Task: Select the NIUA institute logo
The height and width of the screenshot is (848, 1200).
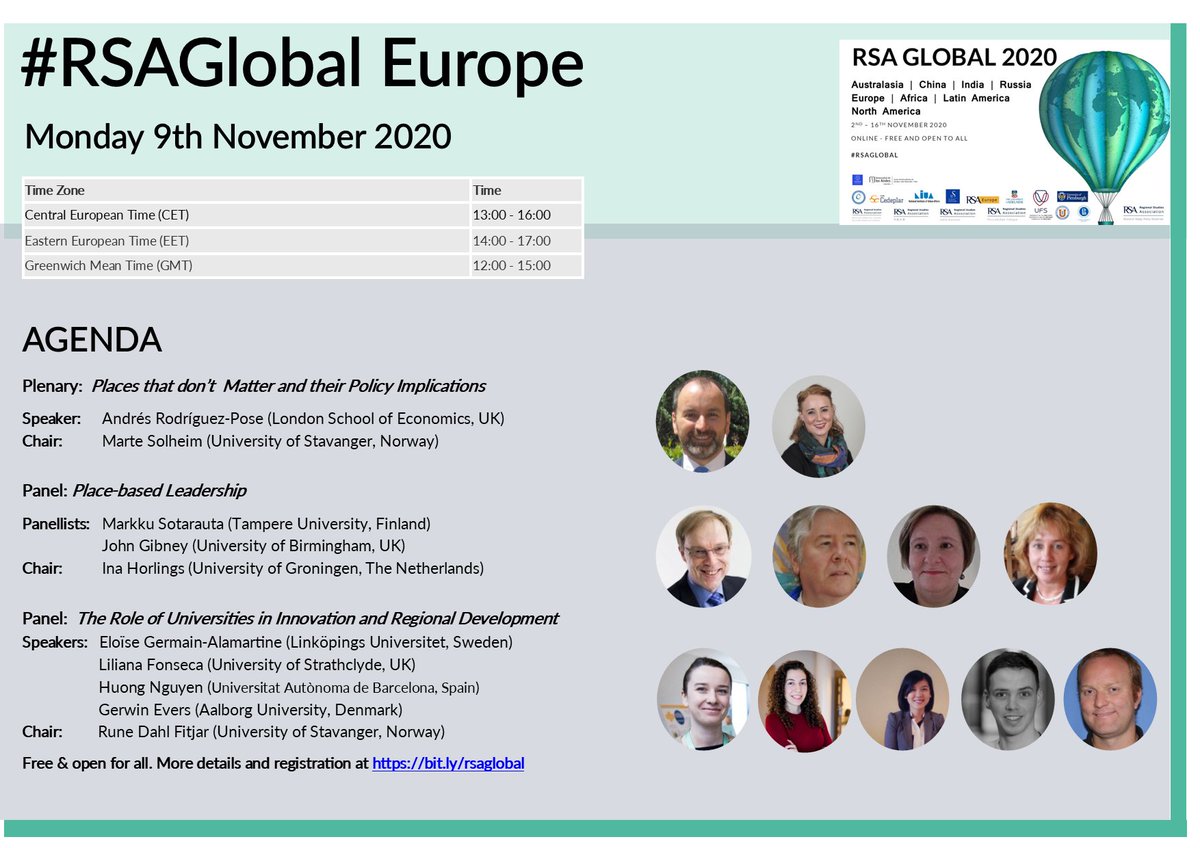Action: click(x=925, y=196)
